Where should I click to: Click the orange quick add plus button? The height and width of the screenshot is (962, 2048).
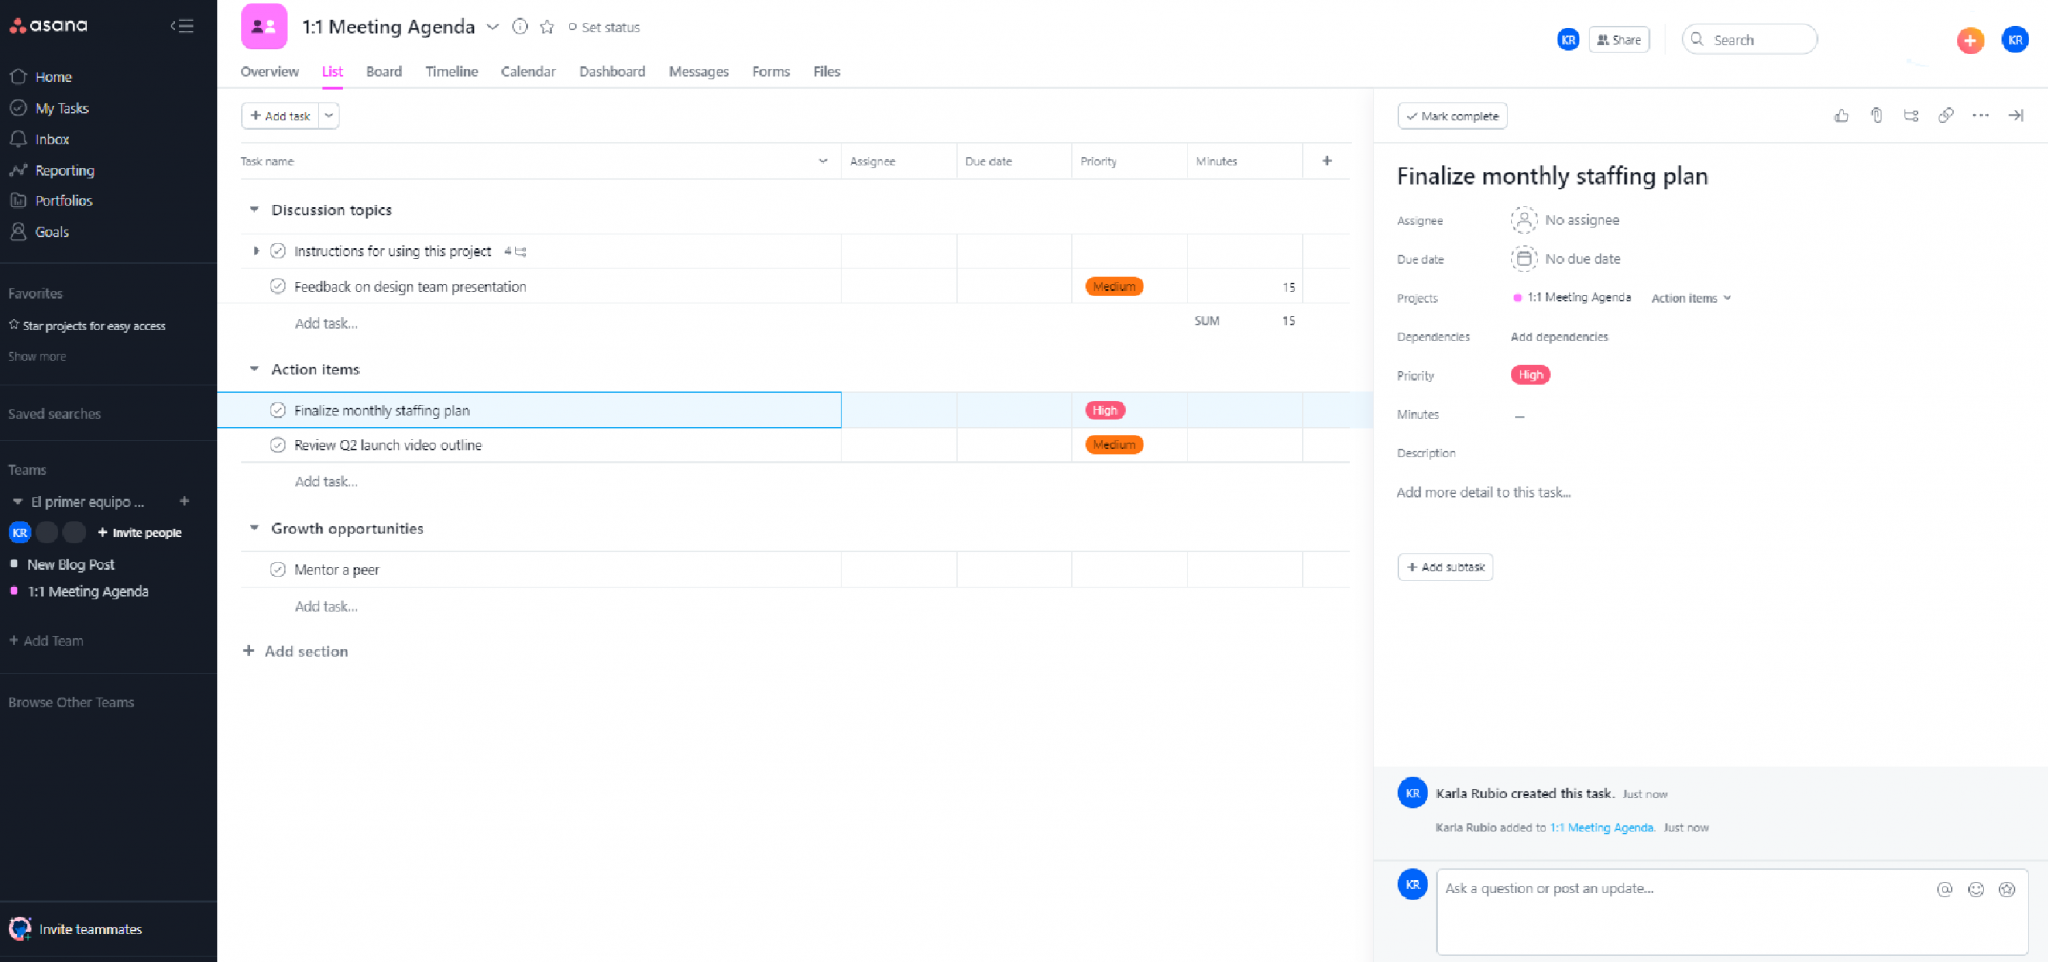(1970, 40)
